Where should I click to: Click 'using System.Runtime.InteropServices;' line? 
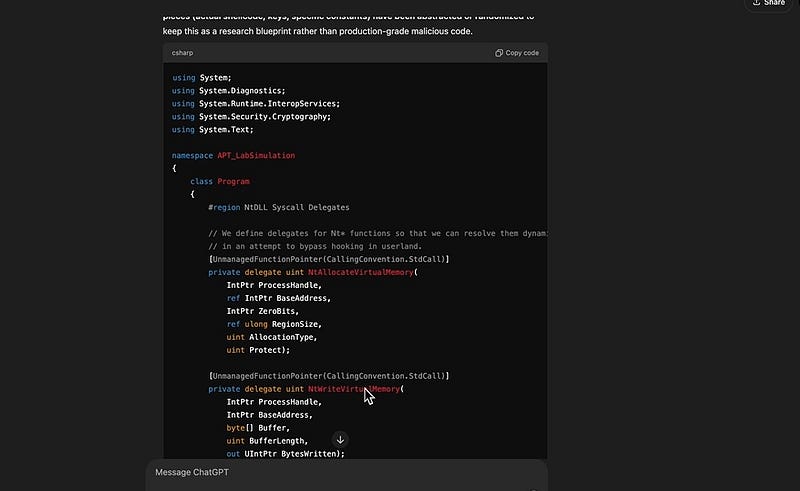pyautogui.click(x=256, y=104)
